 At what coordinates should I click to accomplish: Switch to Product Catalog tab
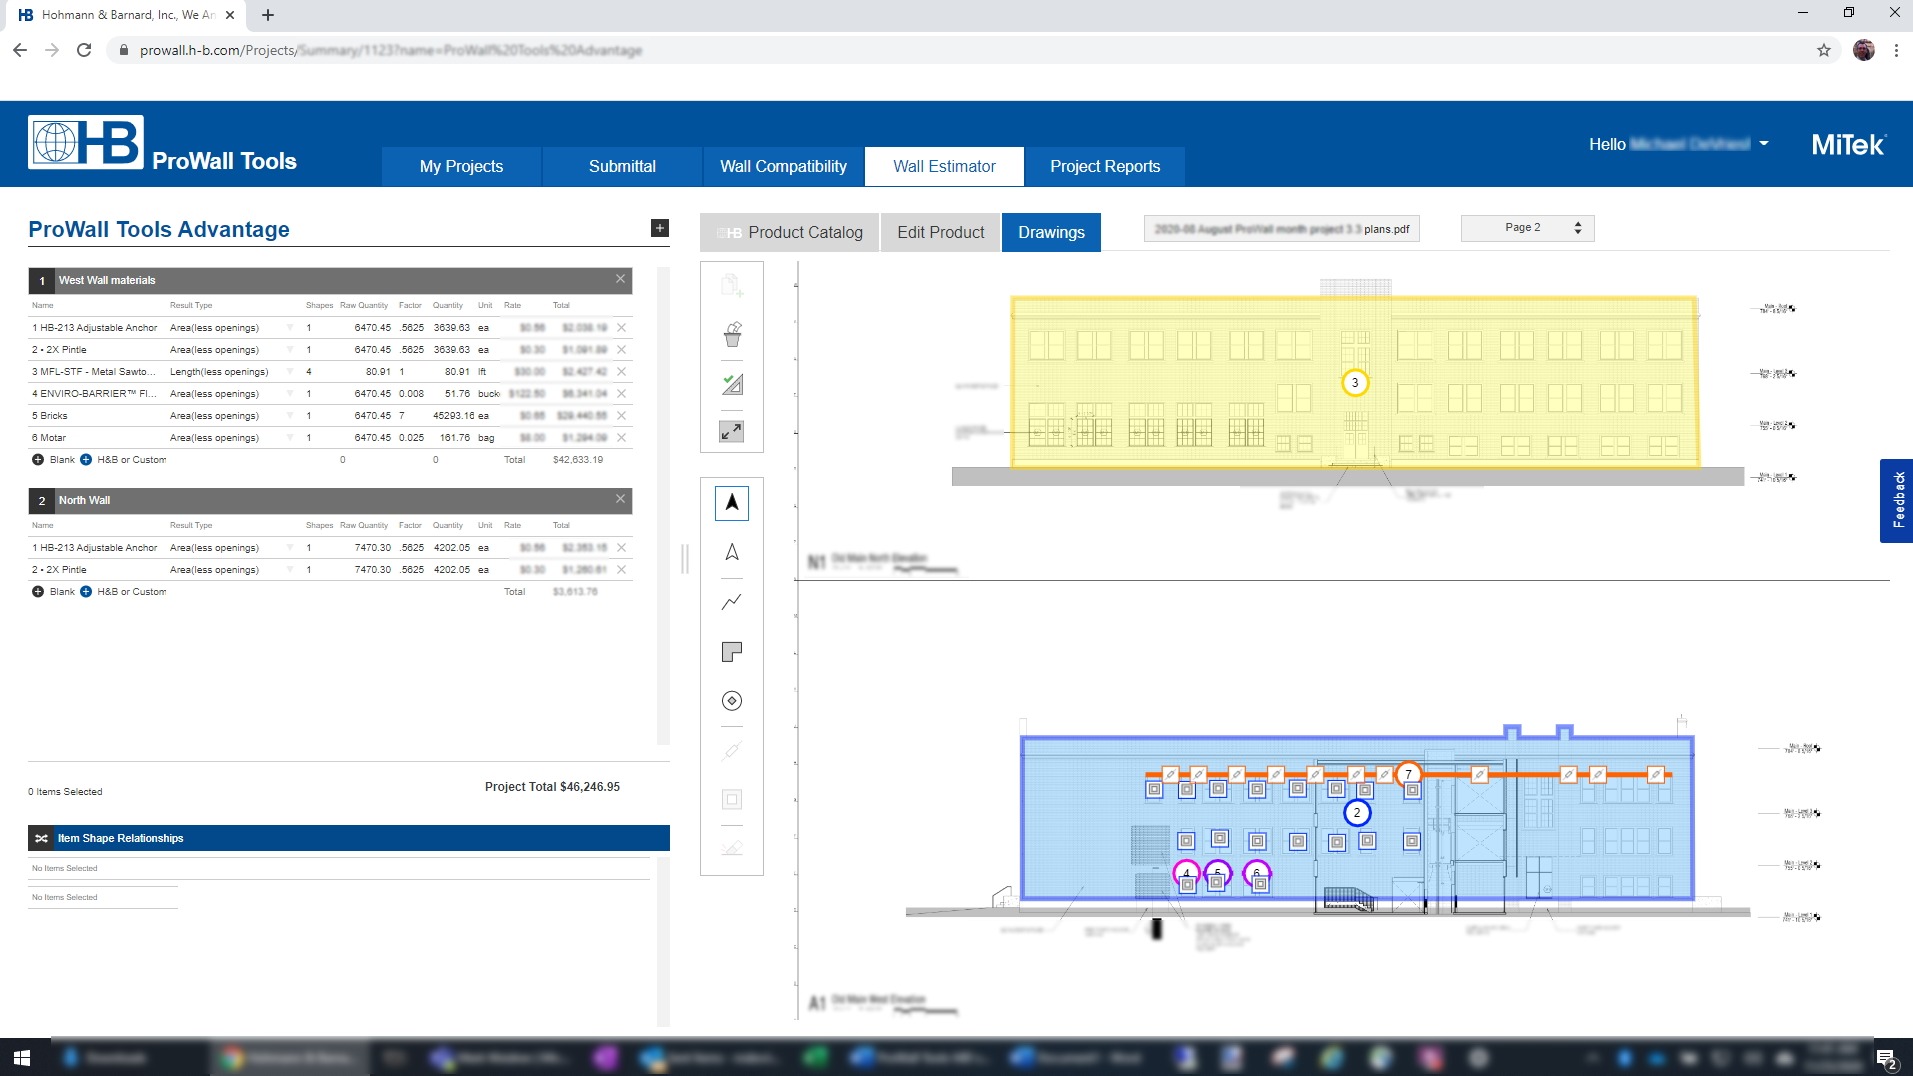(x=790, y=232)
